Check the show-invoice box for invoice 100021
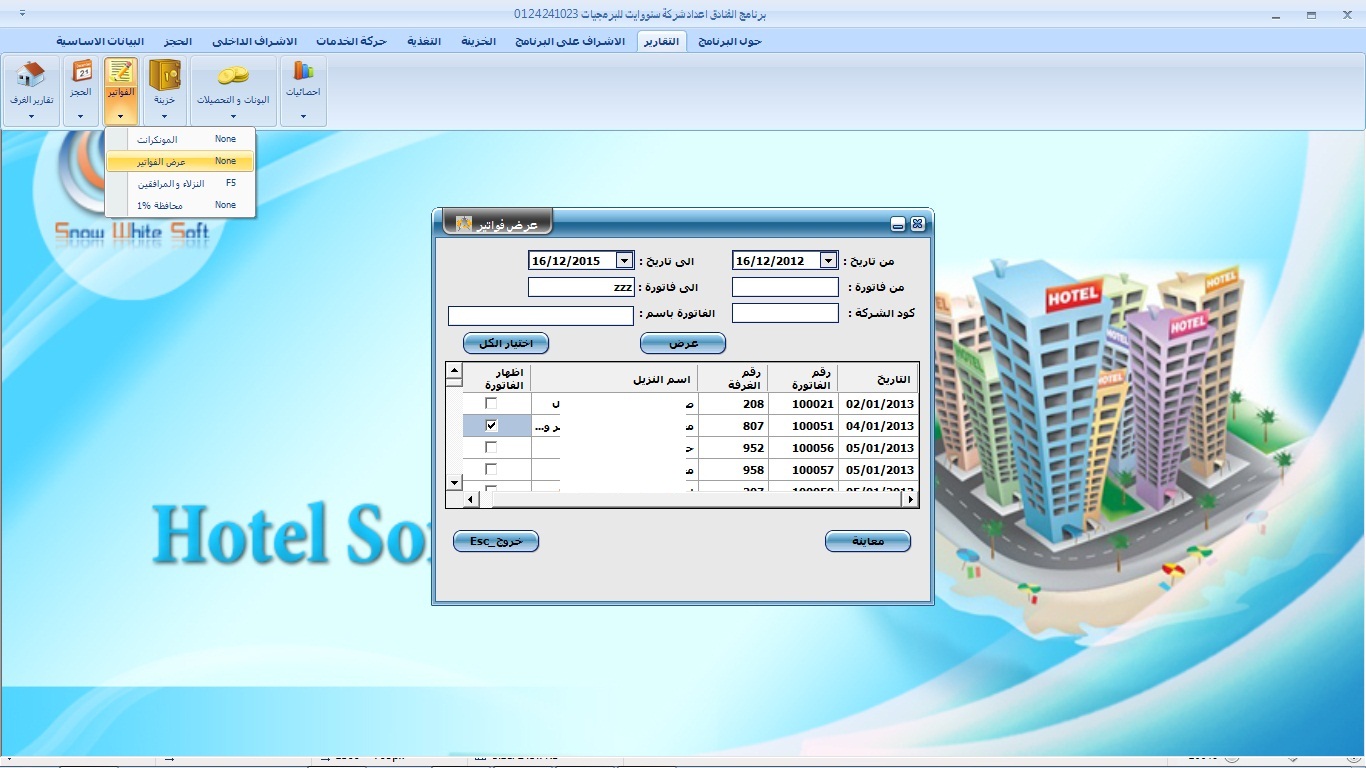1366x768 pixels. (x=491, y=404)
